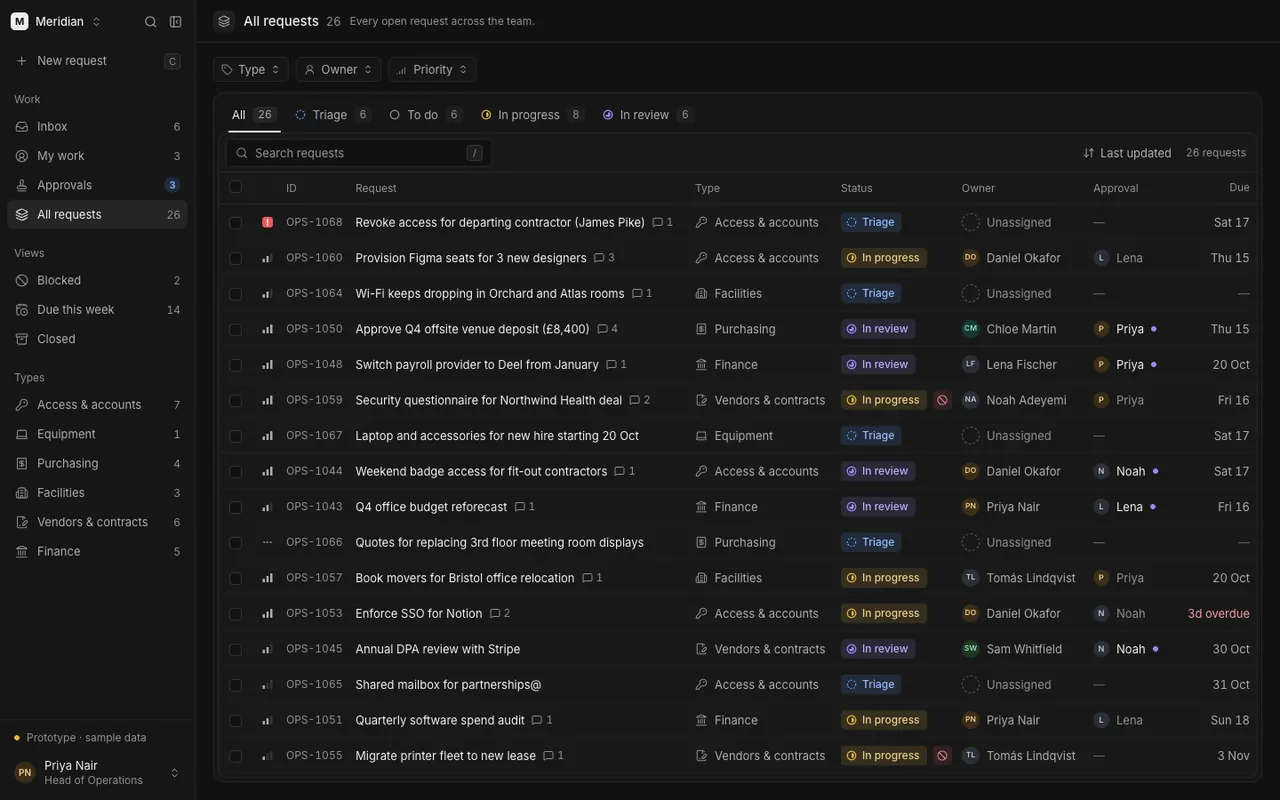This screenshot has width=1280, height=800.
Task: Tick the checkbox for OPS-1064 row
Action: click(x=235, y=294)
